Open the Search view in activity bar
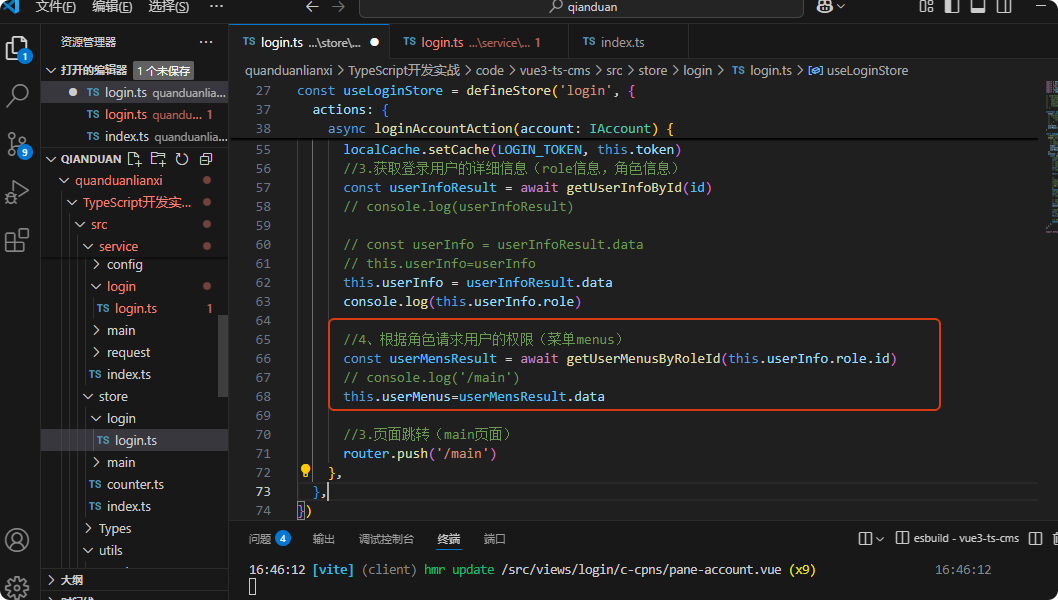This screenshot has width=1058, height=600. (x=17, y=96)
